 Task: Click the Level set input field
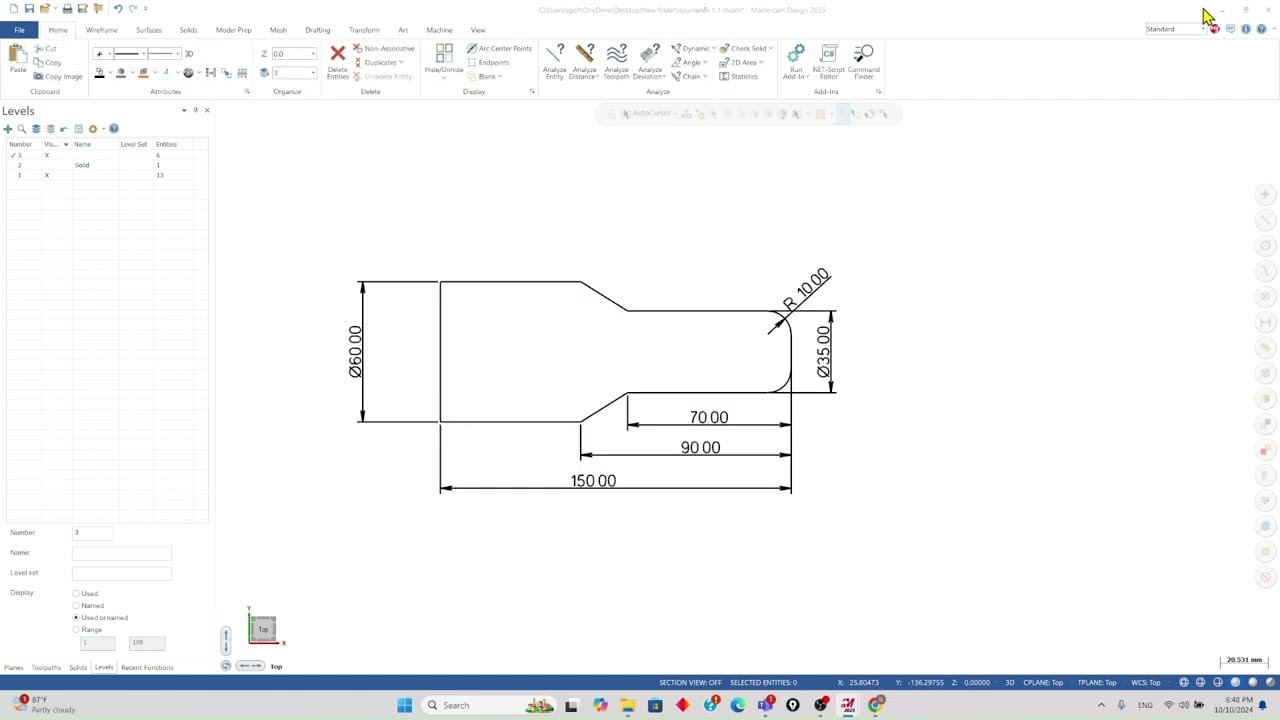pos(121,573)
